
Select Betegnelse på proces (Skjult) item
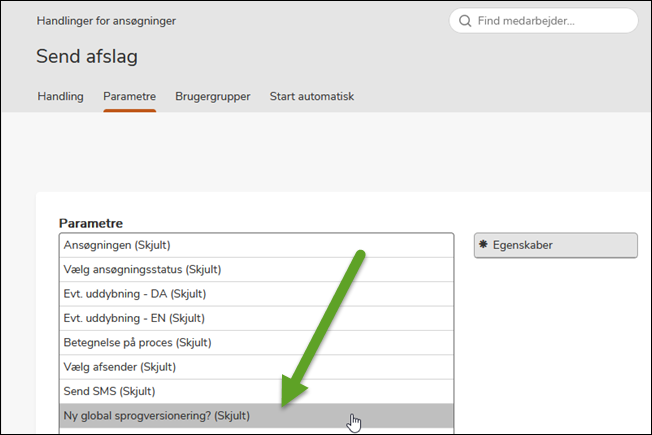click(x=137, y=342)
